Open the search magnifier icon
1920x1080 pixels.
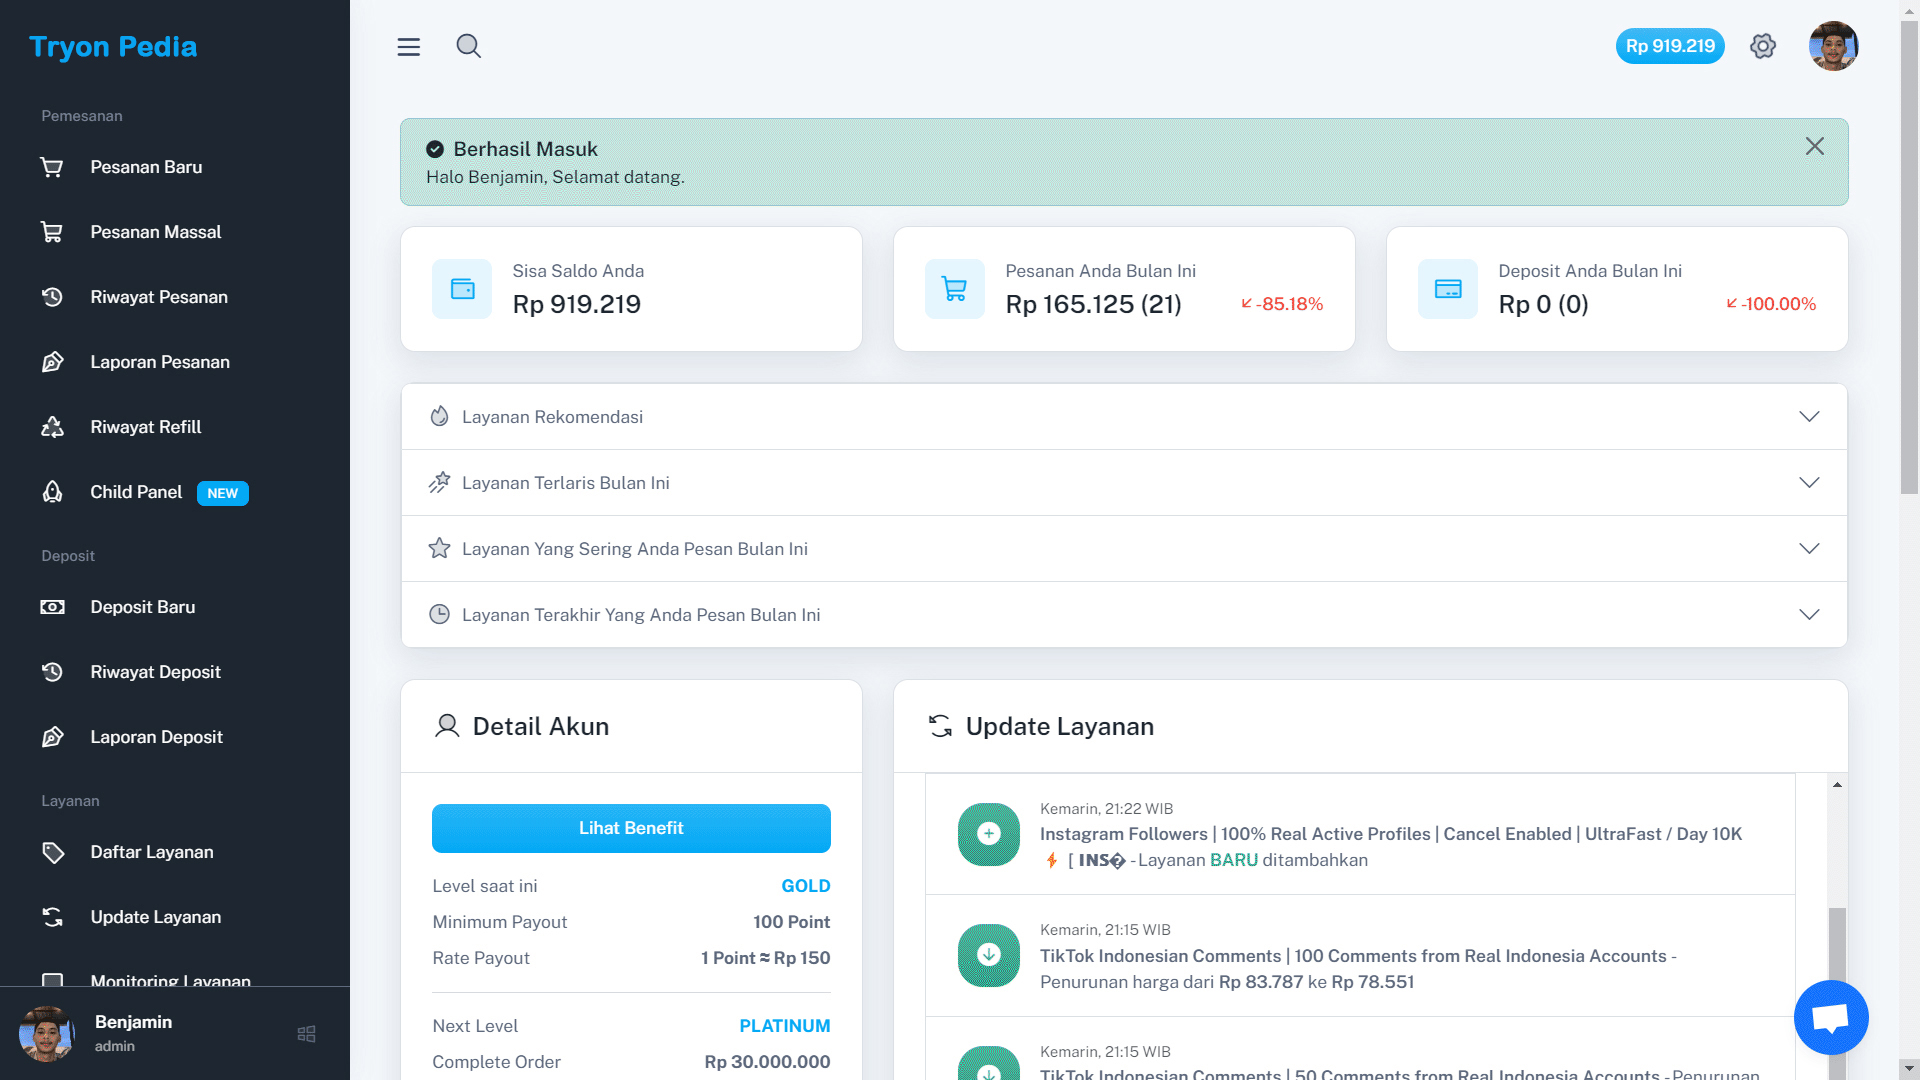click(468, 46)
